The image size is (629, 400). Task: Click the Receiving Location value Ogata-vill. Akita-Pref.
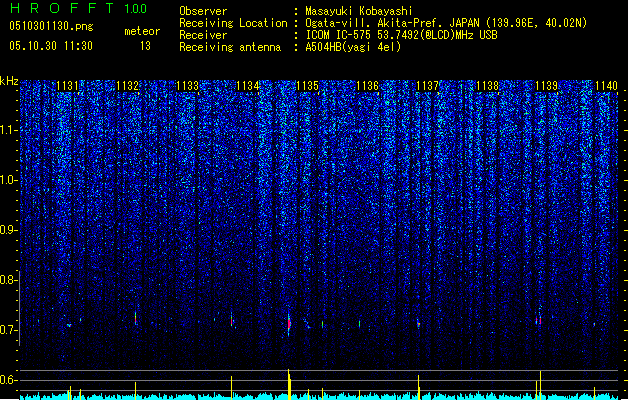click(x=446, y=23)
